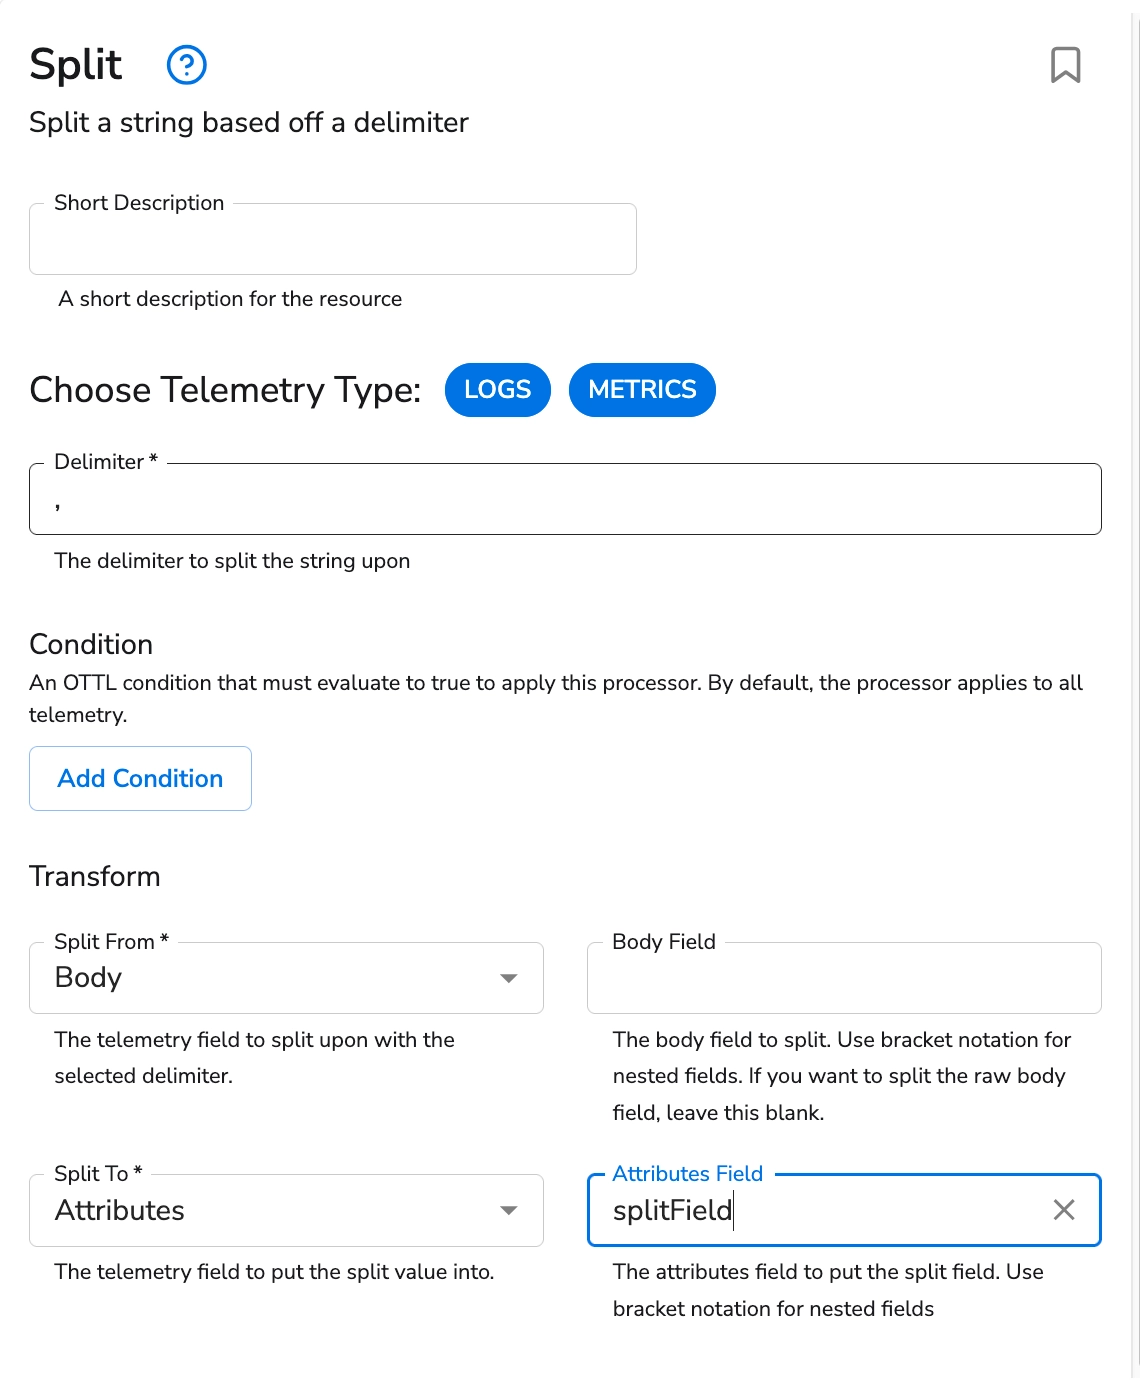1140x1380 pixels.
Task: Click the Condition section heading
Action: (90, 644)
